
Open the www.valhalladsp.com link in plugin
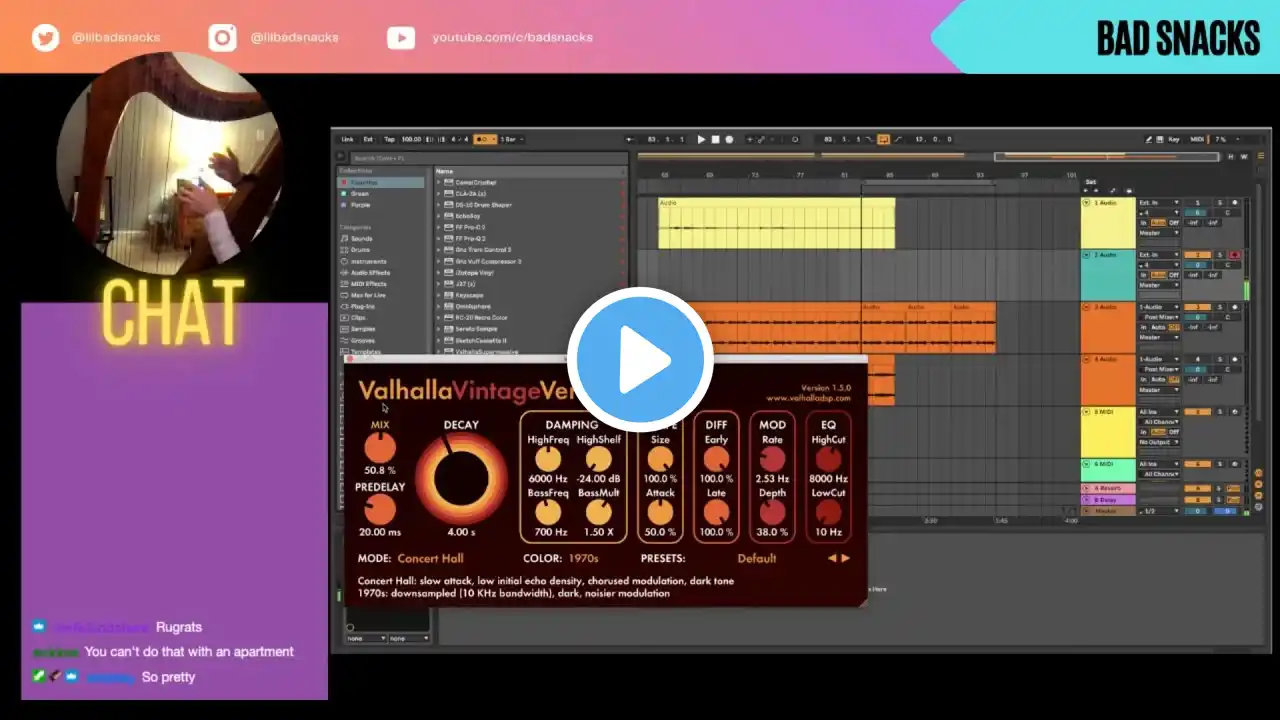tap(808, 398)
